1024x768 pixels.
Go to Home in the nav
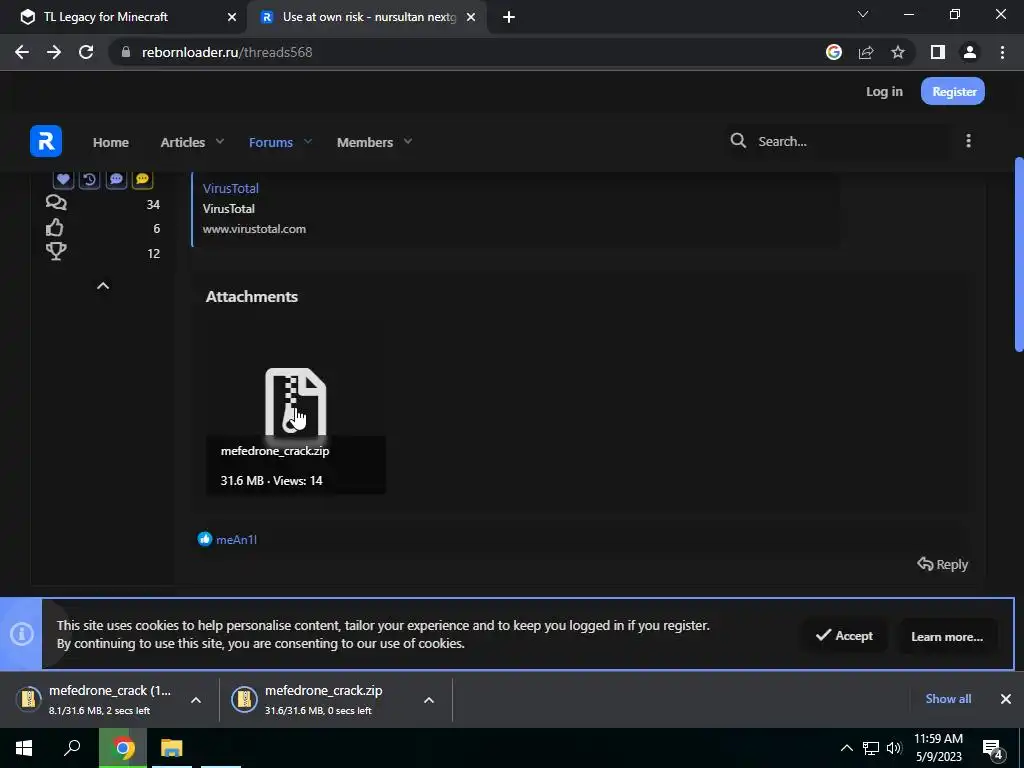110,142
